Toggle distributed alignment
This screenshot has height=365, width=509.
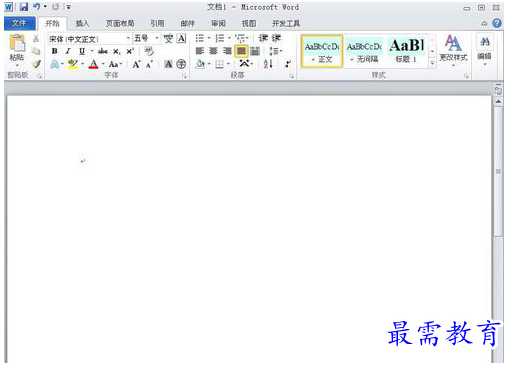[255, 51]
